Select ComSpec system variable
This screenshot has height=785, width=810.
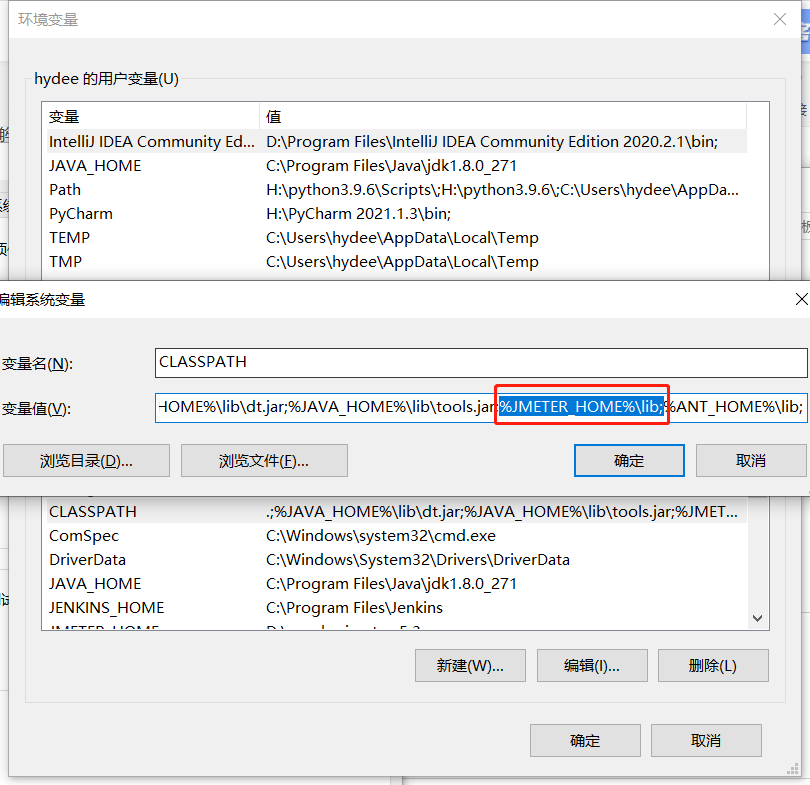coord(397,536)
